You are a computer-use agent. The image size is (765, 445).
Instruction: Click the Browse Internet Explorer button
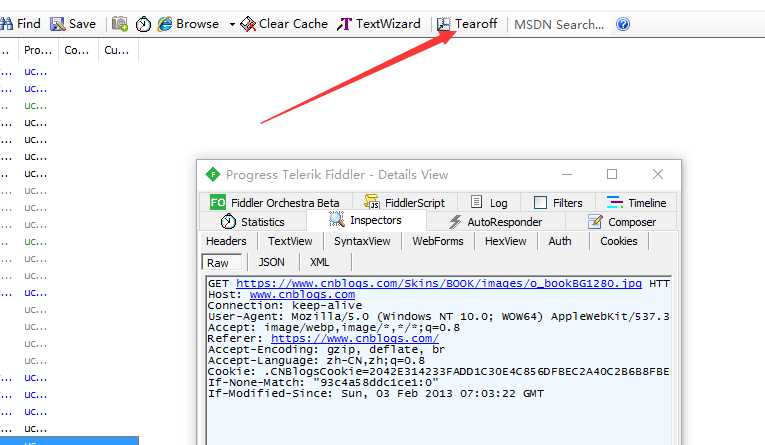tap(189, 23)
